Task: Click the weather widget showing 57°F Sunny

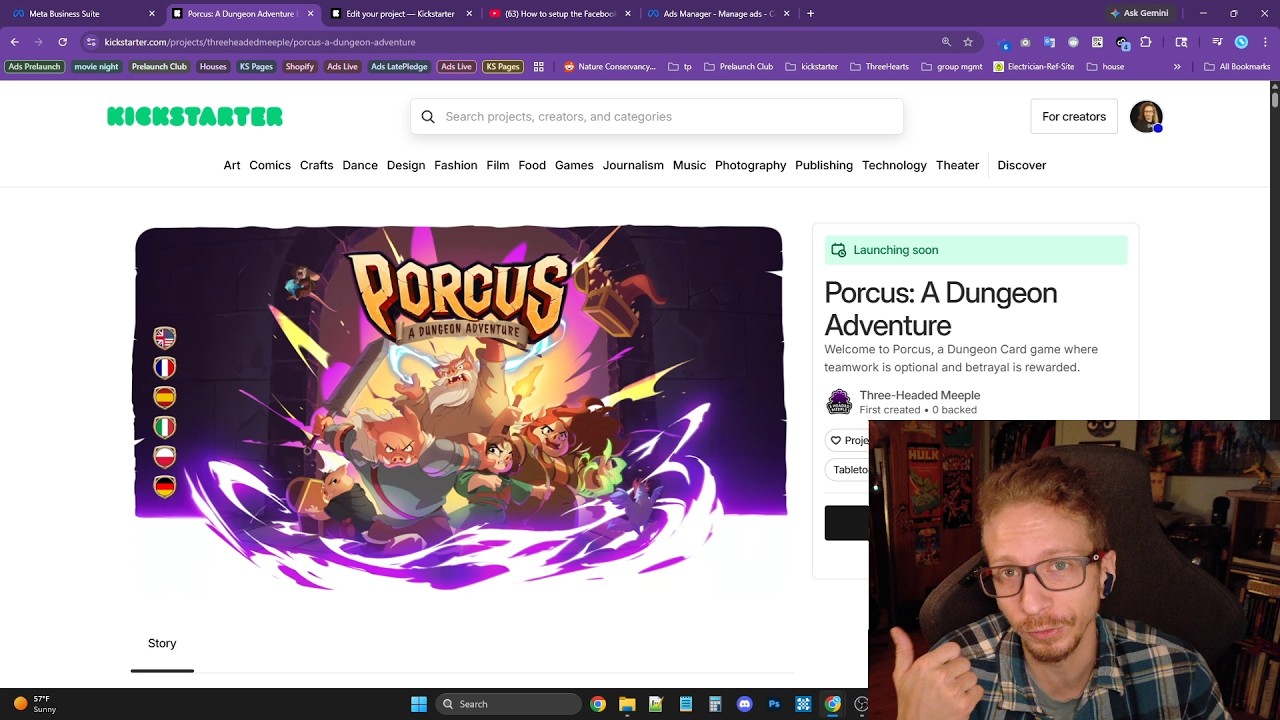Action: click(34, 704)
